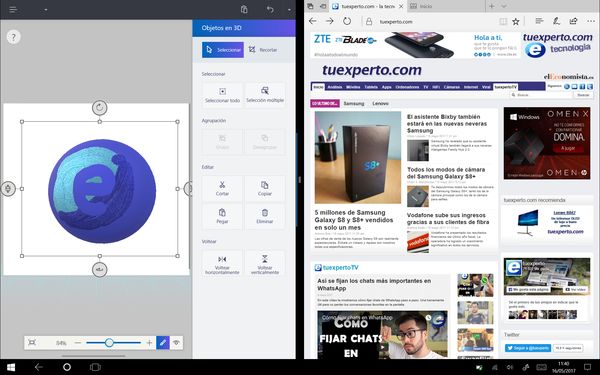600x375 pixels.
Task: Click the taskbar back arrow
Action: point(38,367)
